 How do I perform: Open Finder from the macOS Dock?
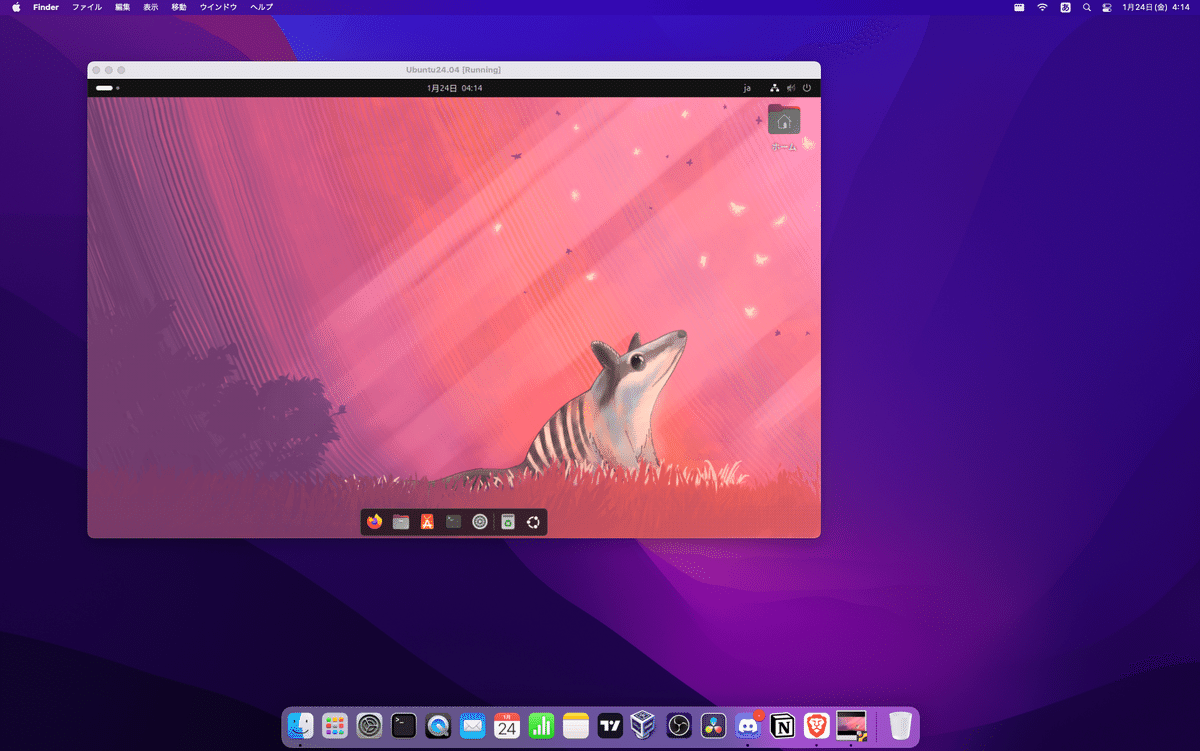[x=301, y=725]
